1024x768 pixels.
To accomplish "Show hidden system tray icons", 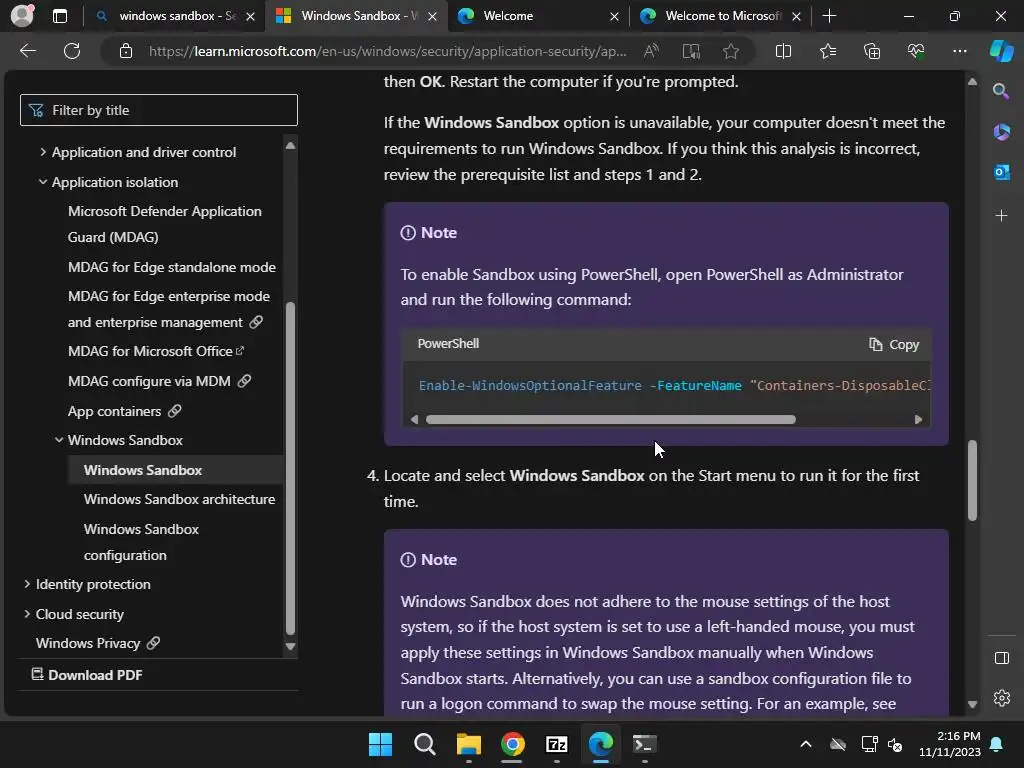I will [806, 744].
